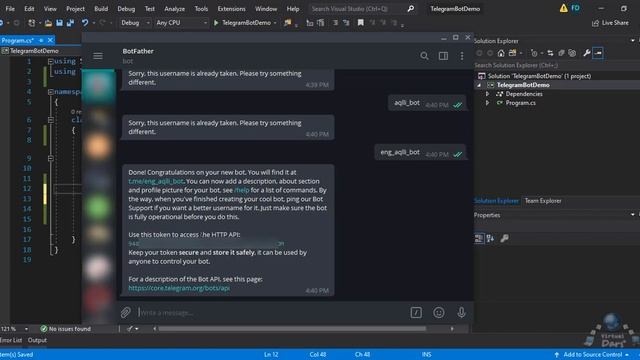640x360 pixels.
Task: Open the Debug configuration dropdown
Action: [135, 23]
